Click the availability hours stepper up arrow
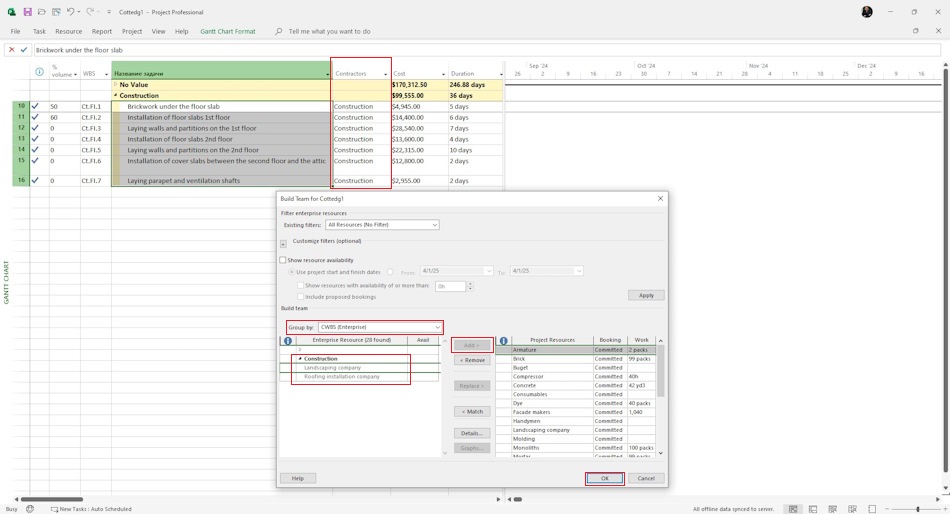The height and width of the screenshot is (514, 950). pos(470,284)
